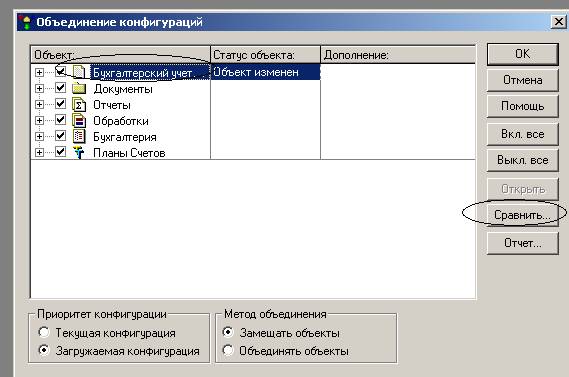569x377 pixels.
Task: Select the Бухгалтерия row label
Action: coord(125,137)
